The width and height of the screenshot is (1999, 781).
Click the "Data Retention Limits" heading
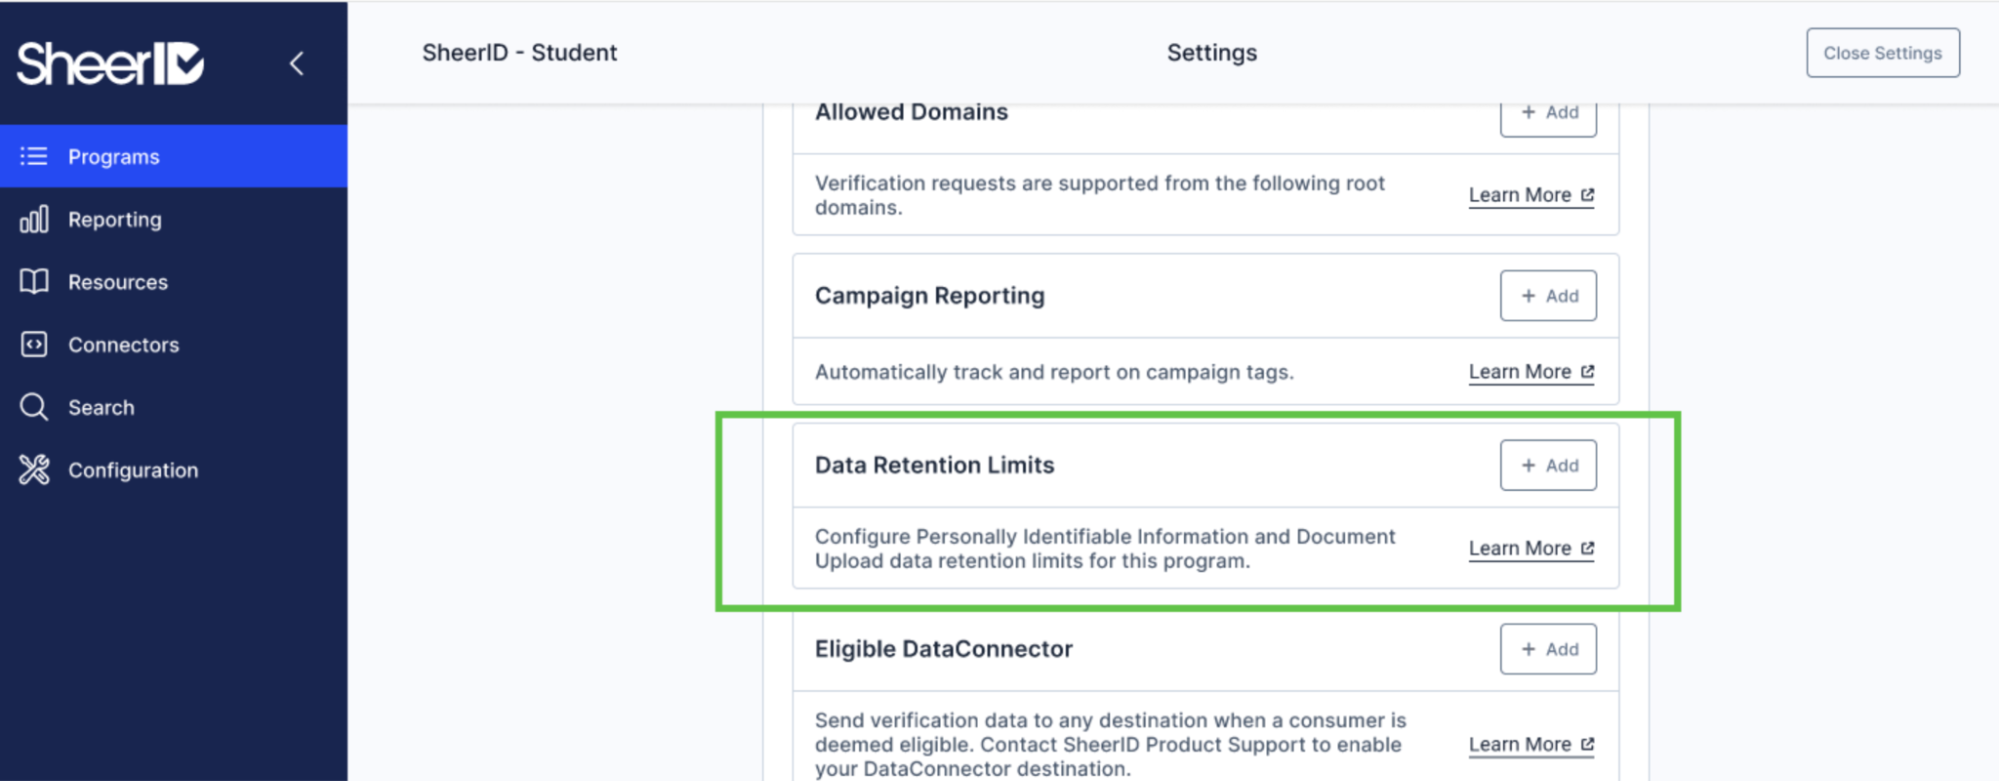click(x=935, y=465)
